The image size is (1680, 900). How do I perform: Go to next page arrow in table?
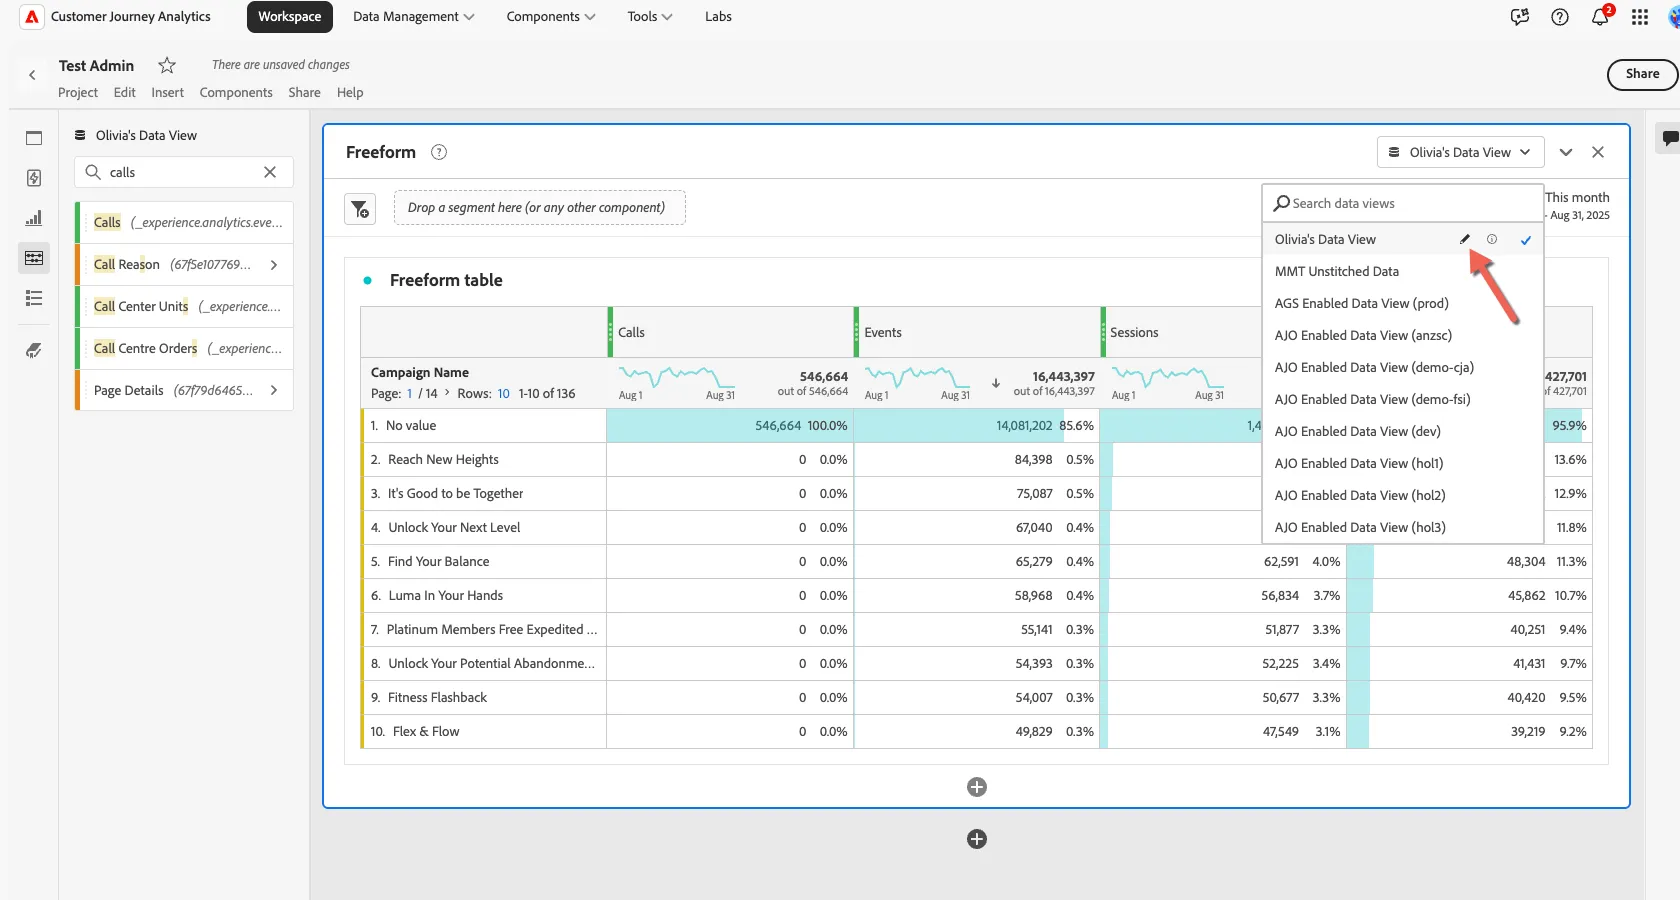[447, 394]
